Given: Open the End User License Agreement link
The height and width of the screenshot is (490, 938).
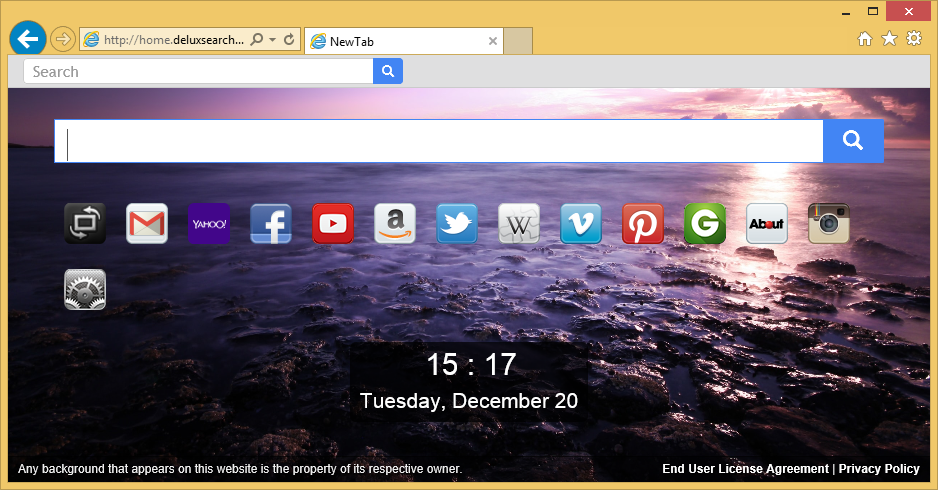Looking at the screenshot, I should (x=745, y=469).
